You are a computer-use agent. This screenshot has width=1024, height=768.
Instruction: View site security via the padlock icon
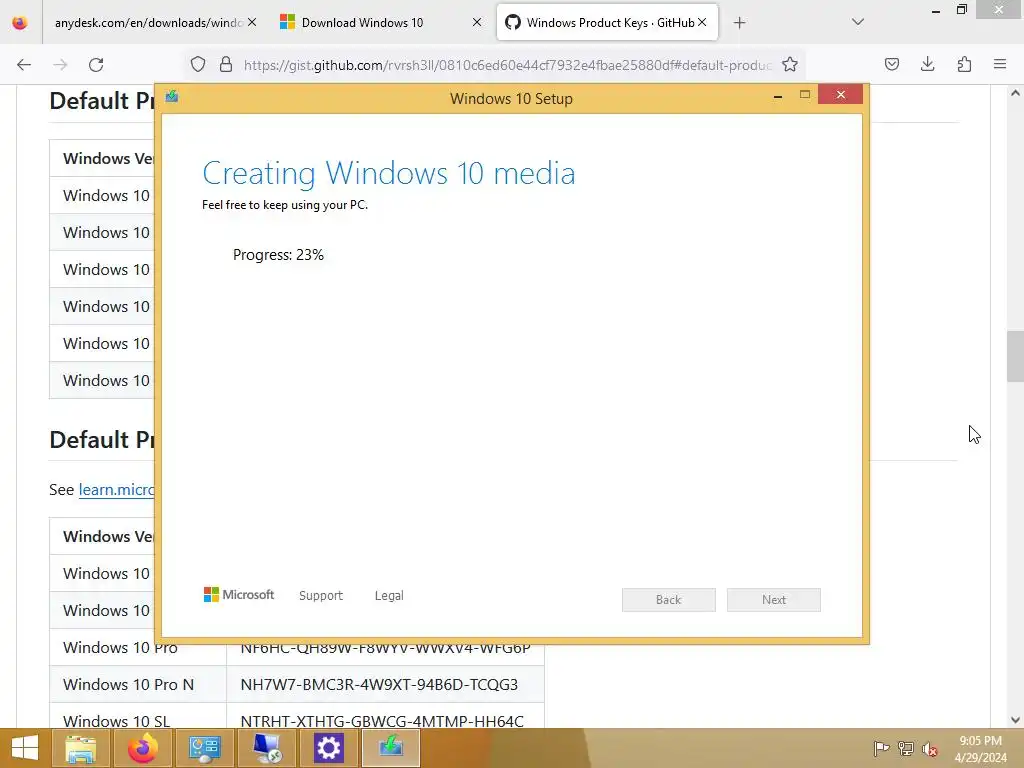[226, 65]
